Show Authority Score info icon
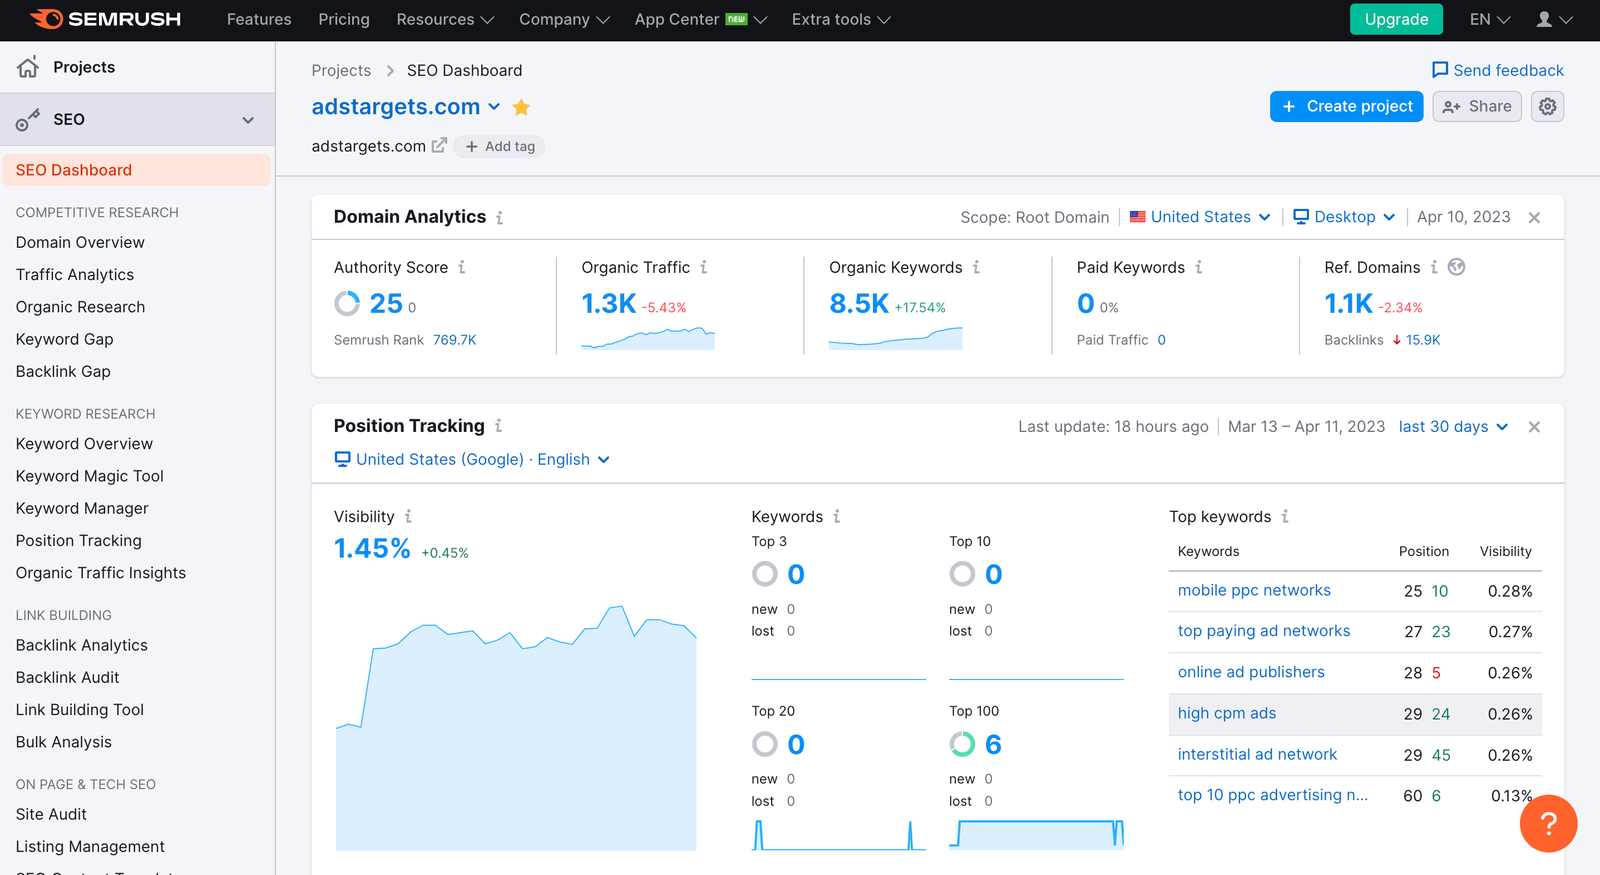Viewport: 1600px width, 875px height. point(461,267)
